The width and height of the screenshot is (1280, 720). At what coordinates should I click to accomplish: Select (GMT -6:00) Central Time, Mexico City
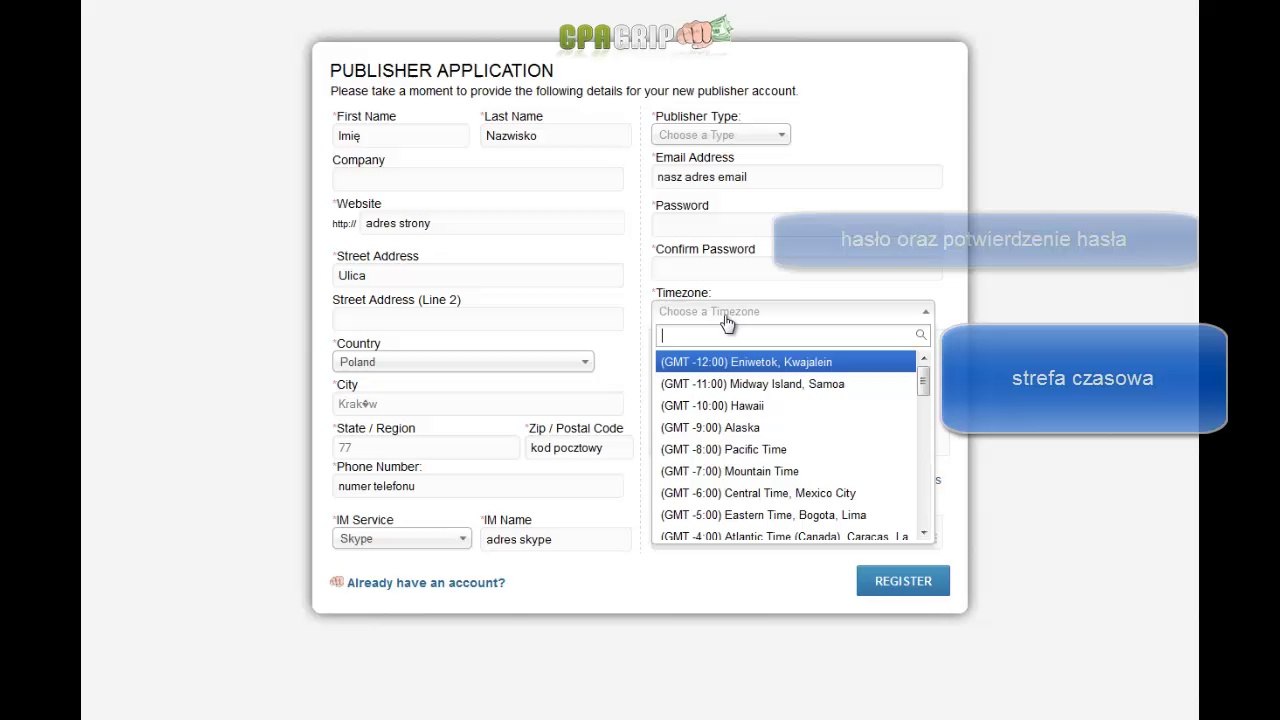(x=785, y=493)
